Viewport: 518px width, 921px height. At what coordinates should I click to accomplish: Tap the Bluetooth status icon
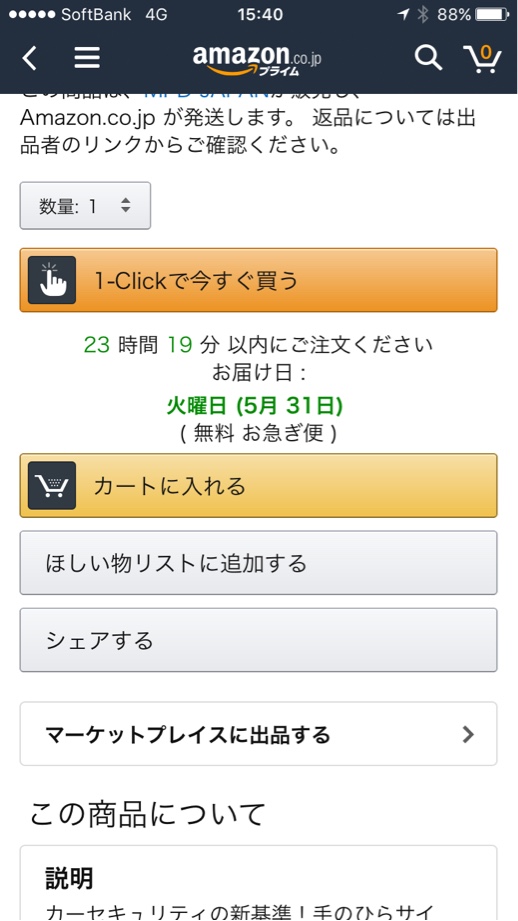point(423,14)
